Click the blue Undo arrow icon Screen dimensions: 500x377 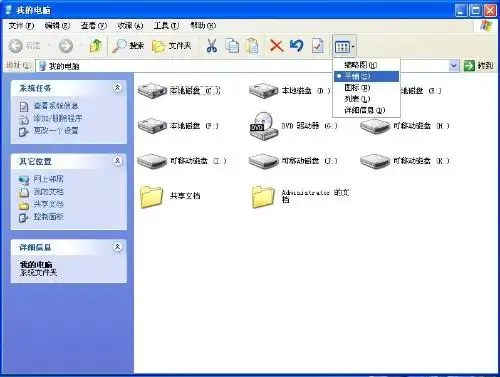[297, 46]
